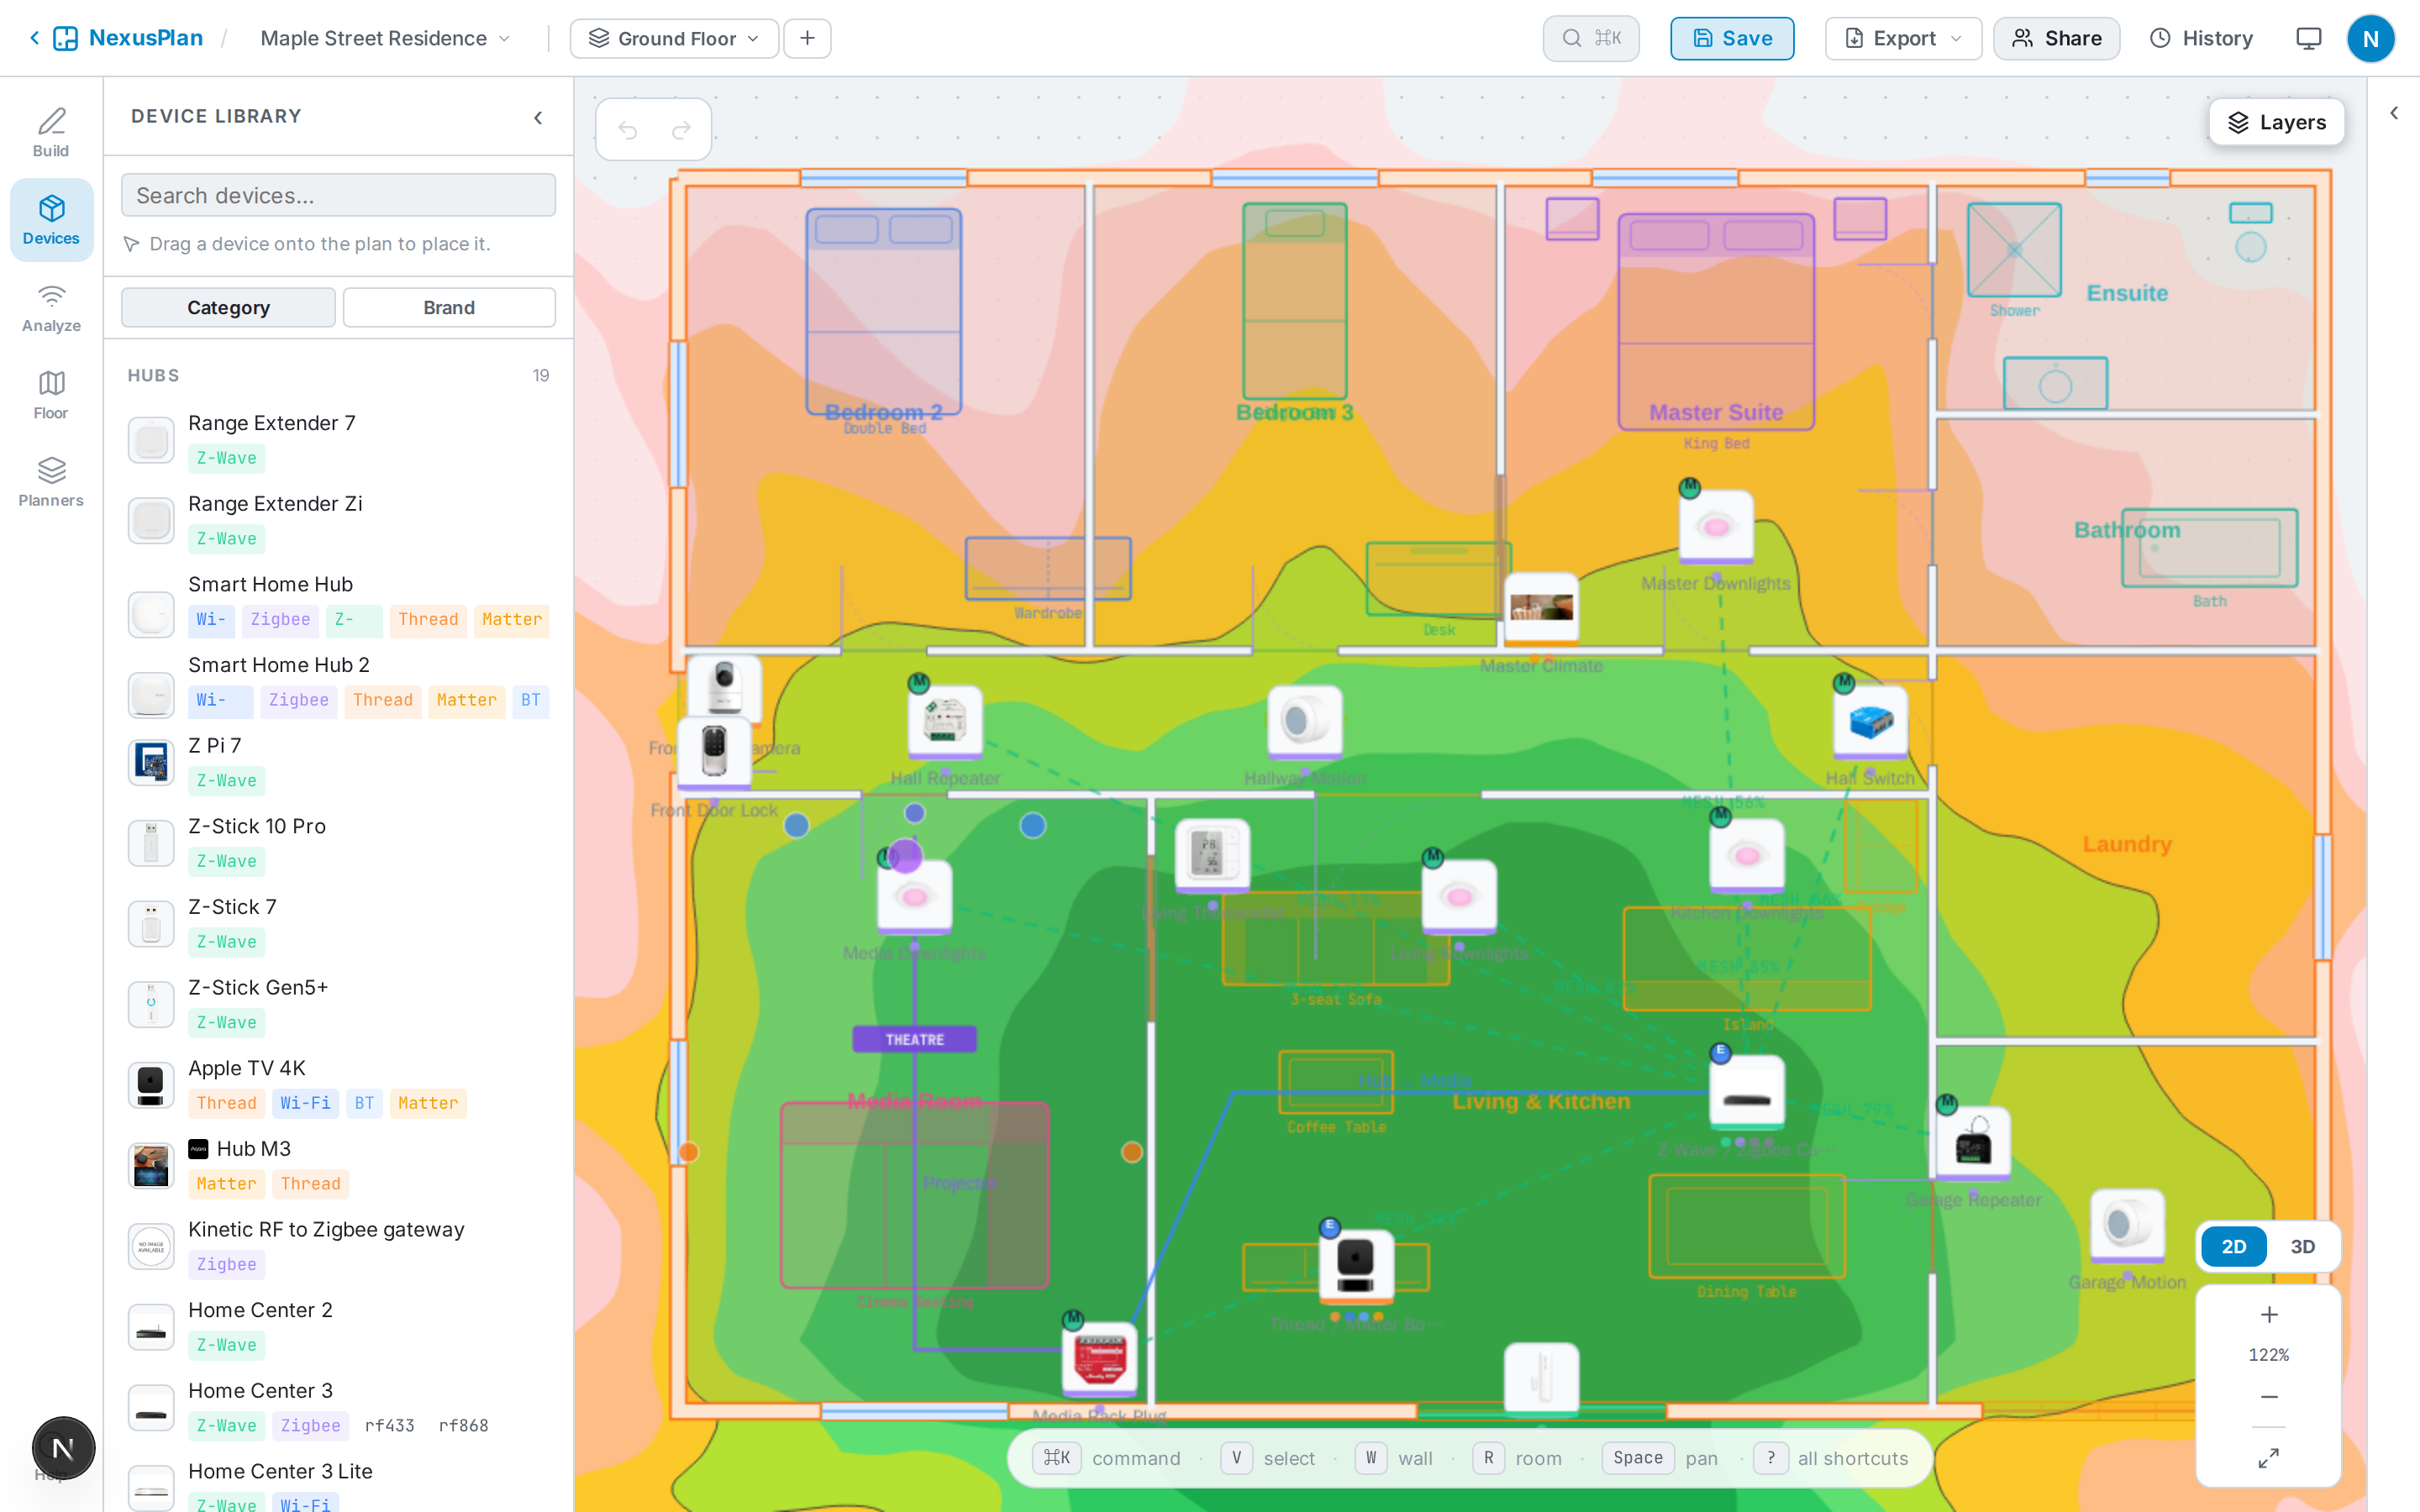Add a new floor with plus button
Screen dimensions: 2420x1512
pos(807,38)
